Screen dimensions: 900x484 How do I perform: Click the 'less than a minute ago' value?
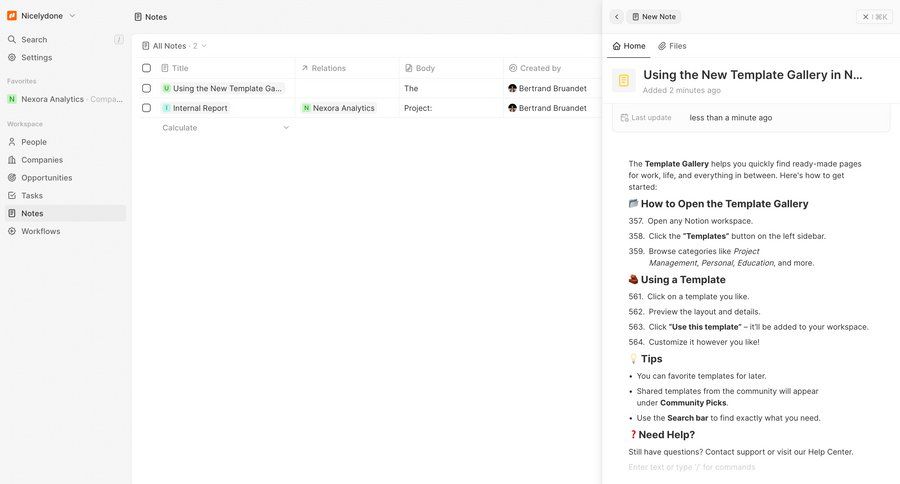pos(731,118)
